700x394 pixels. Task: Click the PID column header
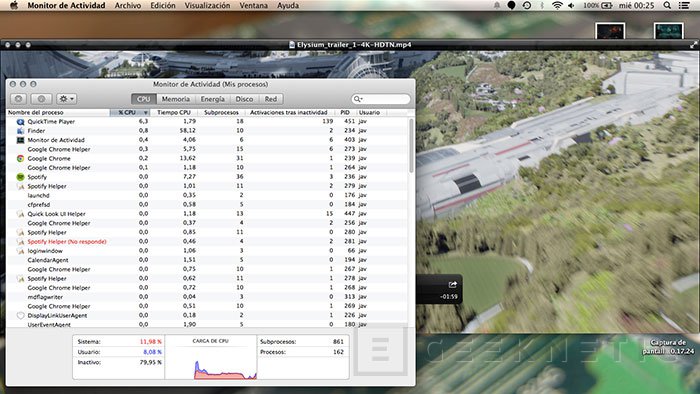[345, 112]
